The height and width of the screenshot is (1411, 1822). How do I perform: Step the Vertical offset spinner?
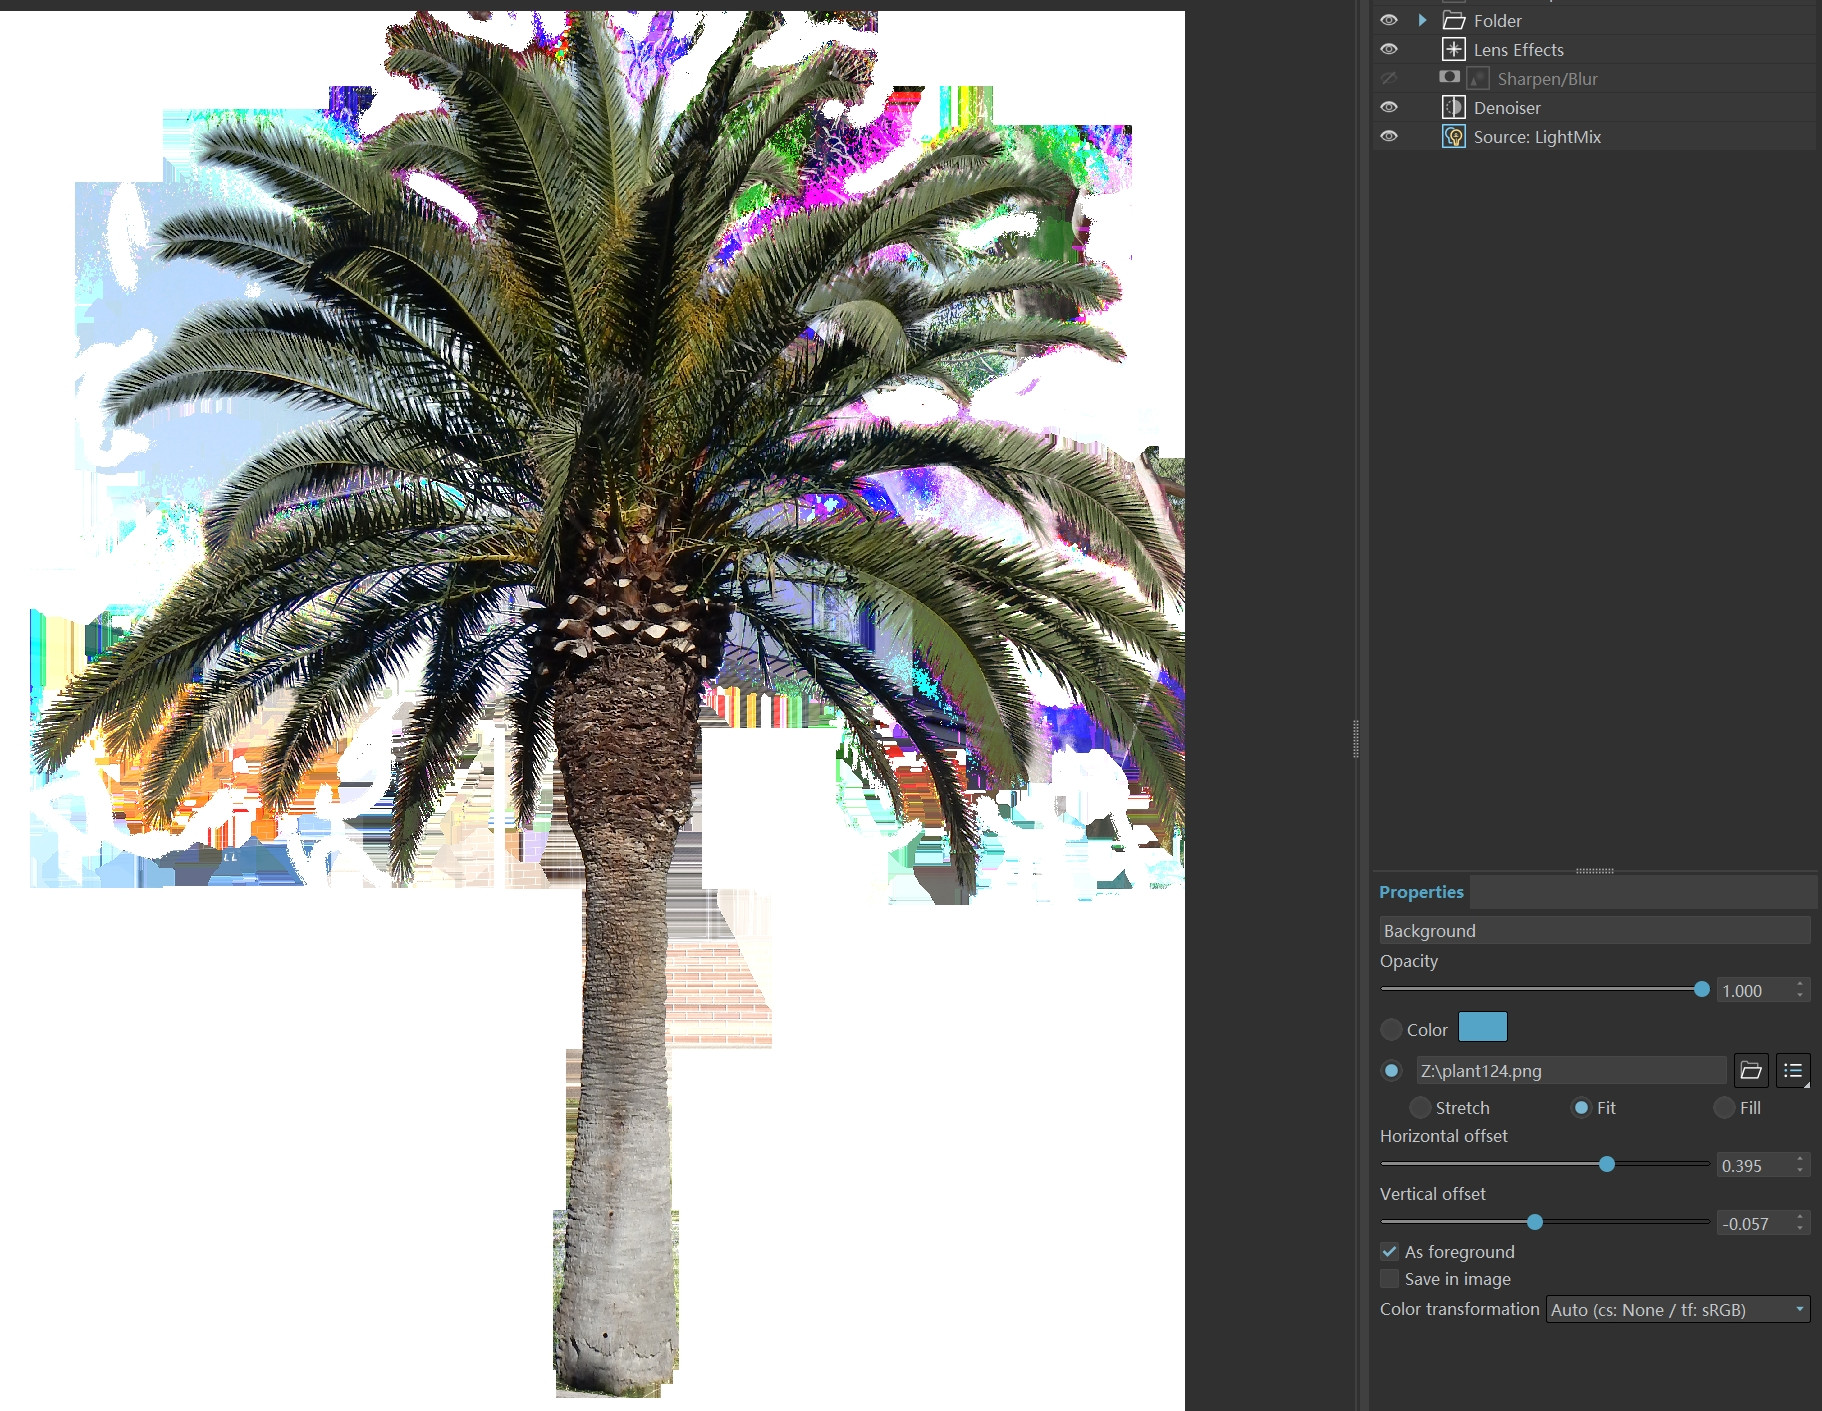1800,1223
